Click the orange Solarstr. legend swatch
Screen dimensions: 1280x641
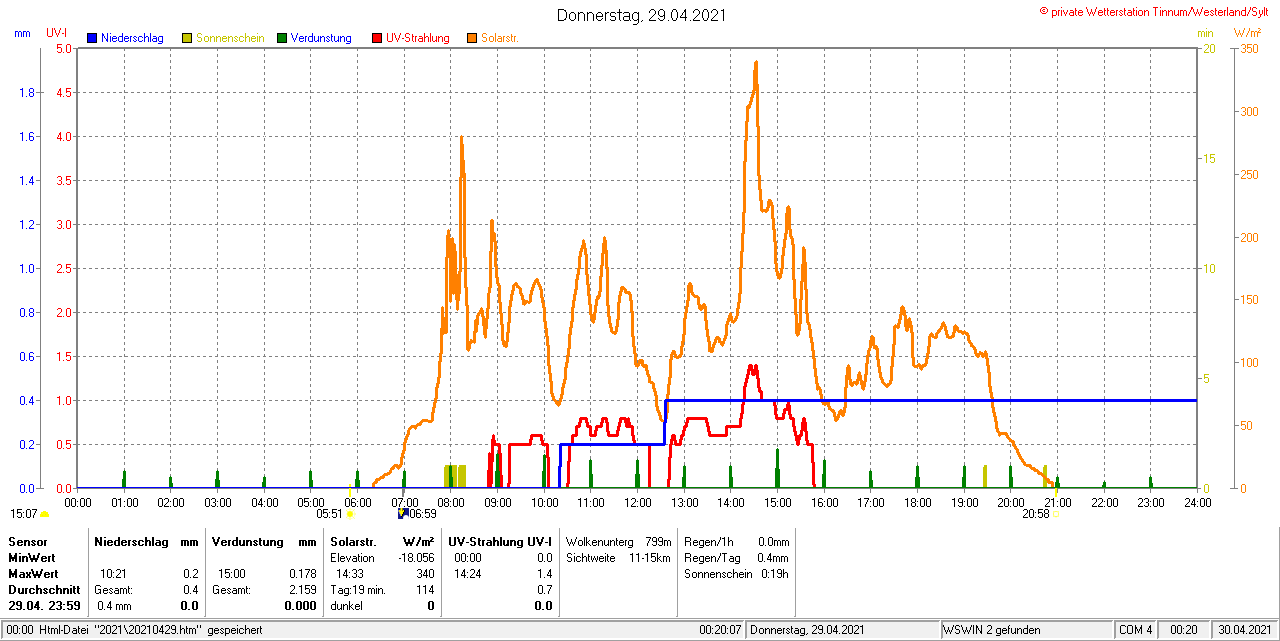[471, 38]
